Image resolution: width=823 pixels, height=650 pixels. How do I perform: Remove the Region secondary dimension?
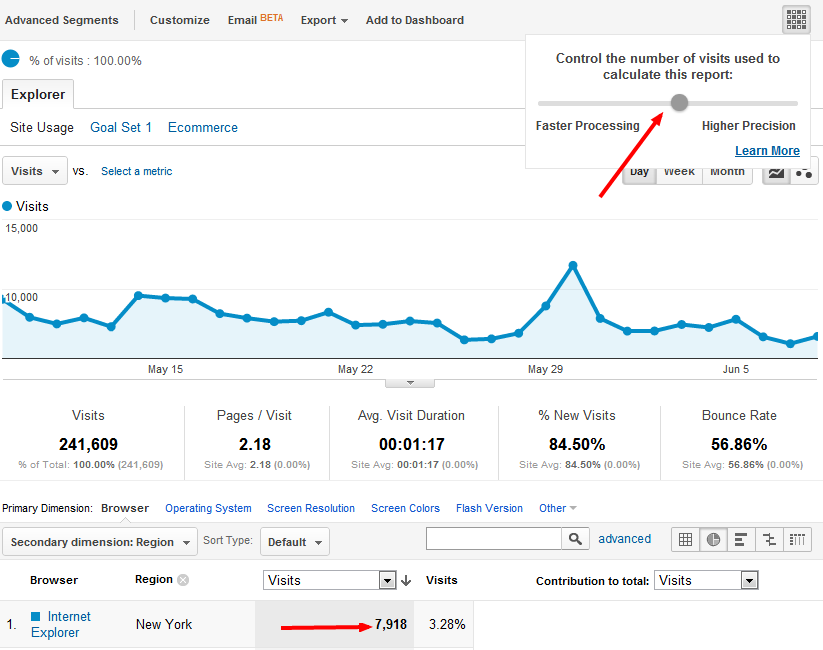[183, 580]
